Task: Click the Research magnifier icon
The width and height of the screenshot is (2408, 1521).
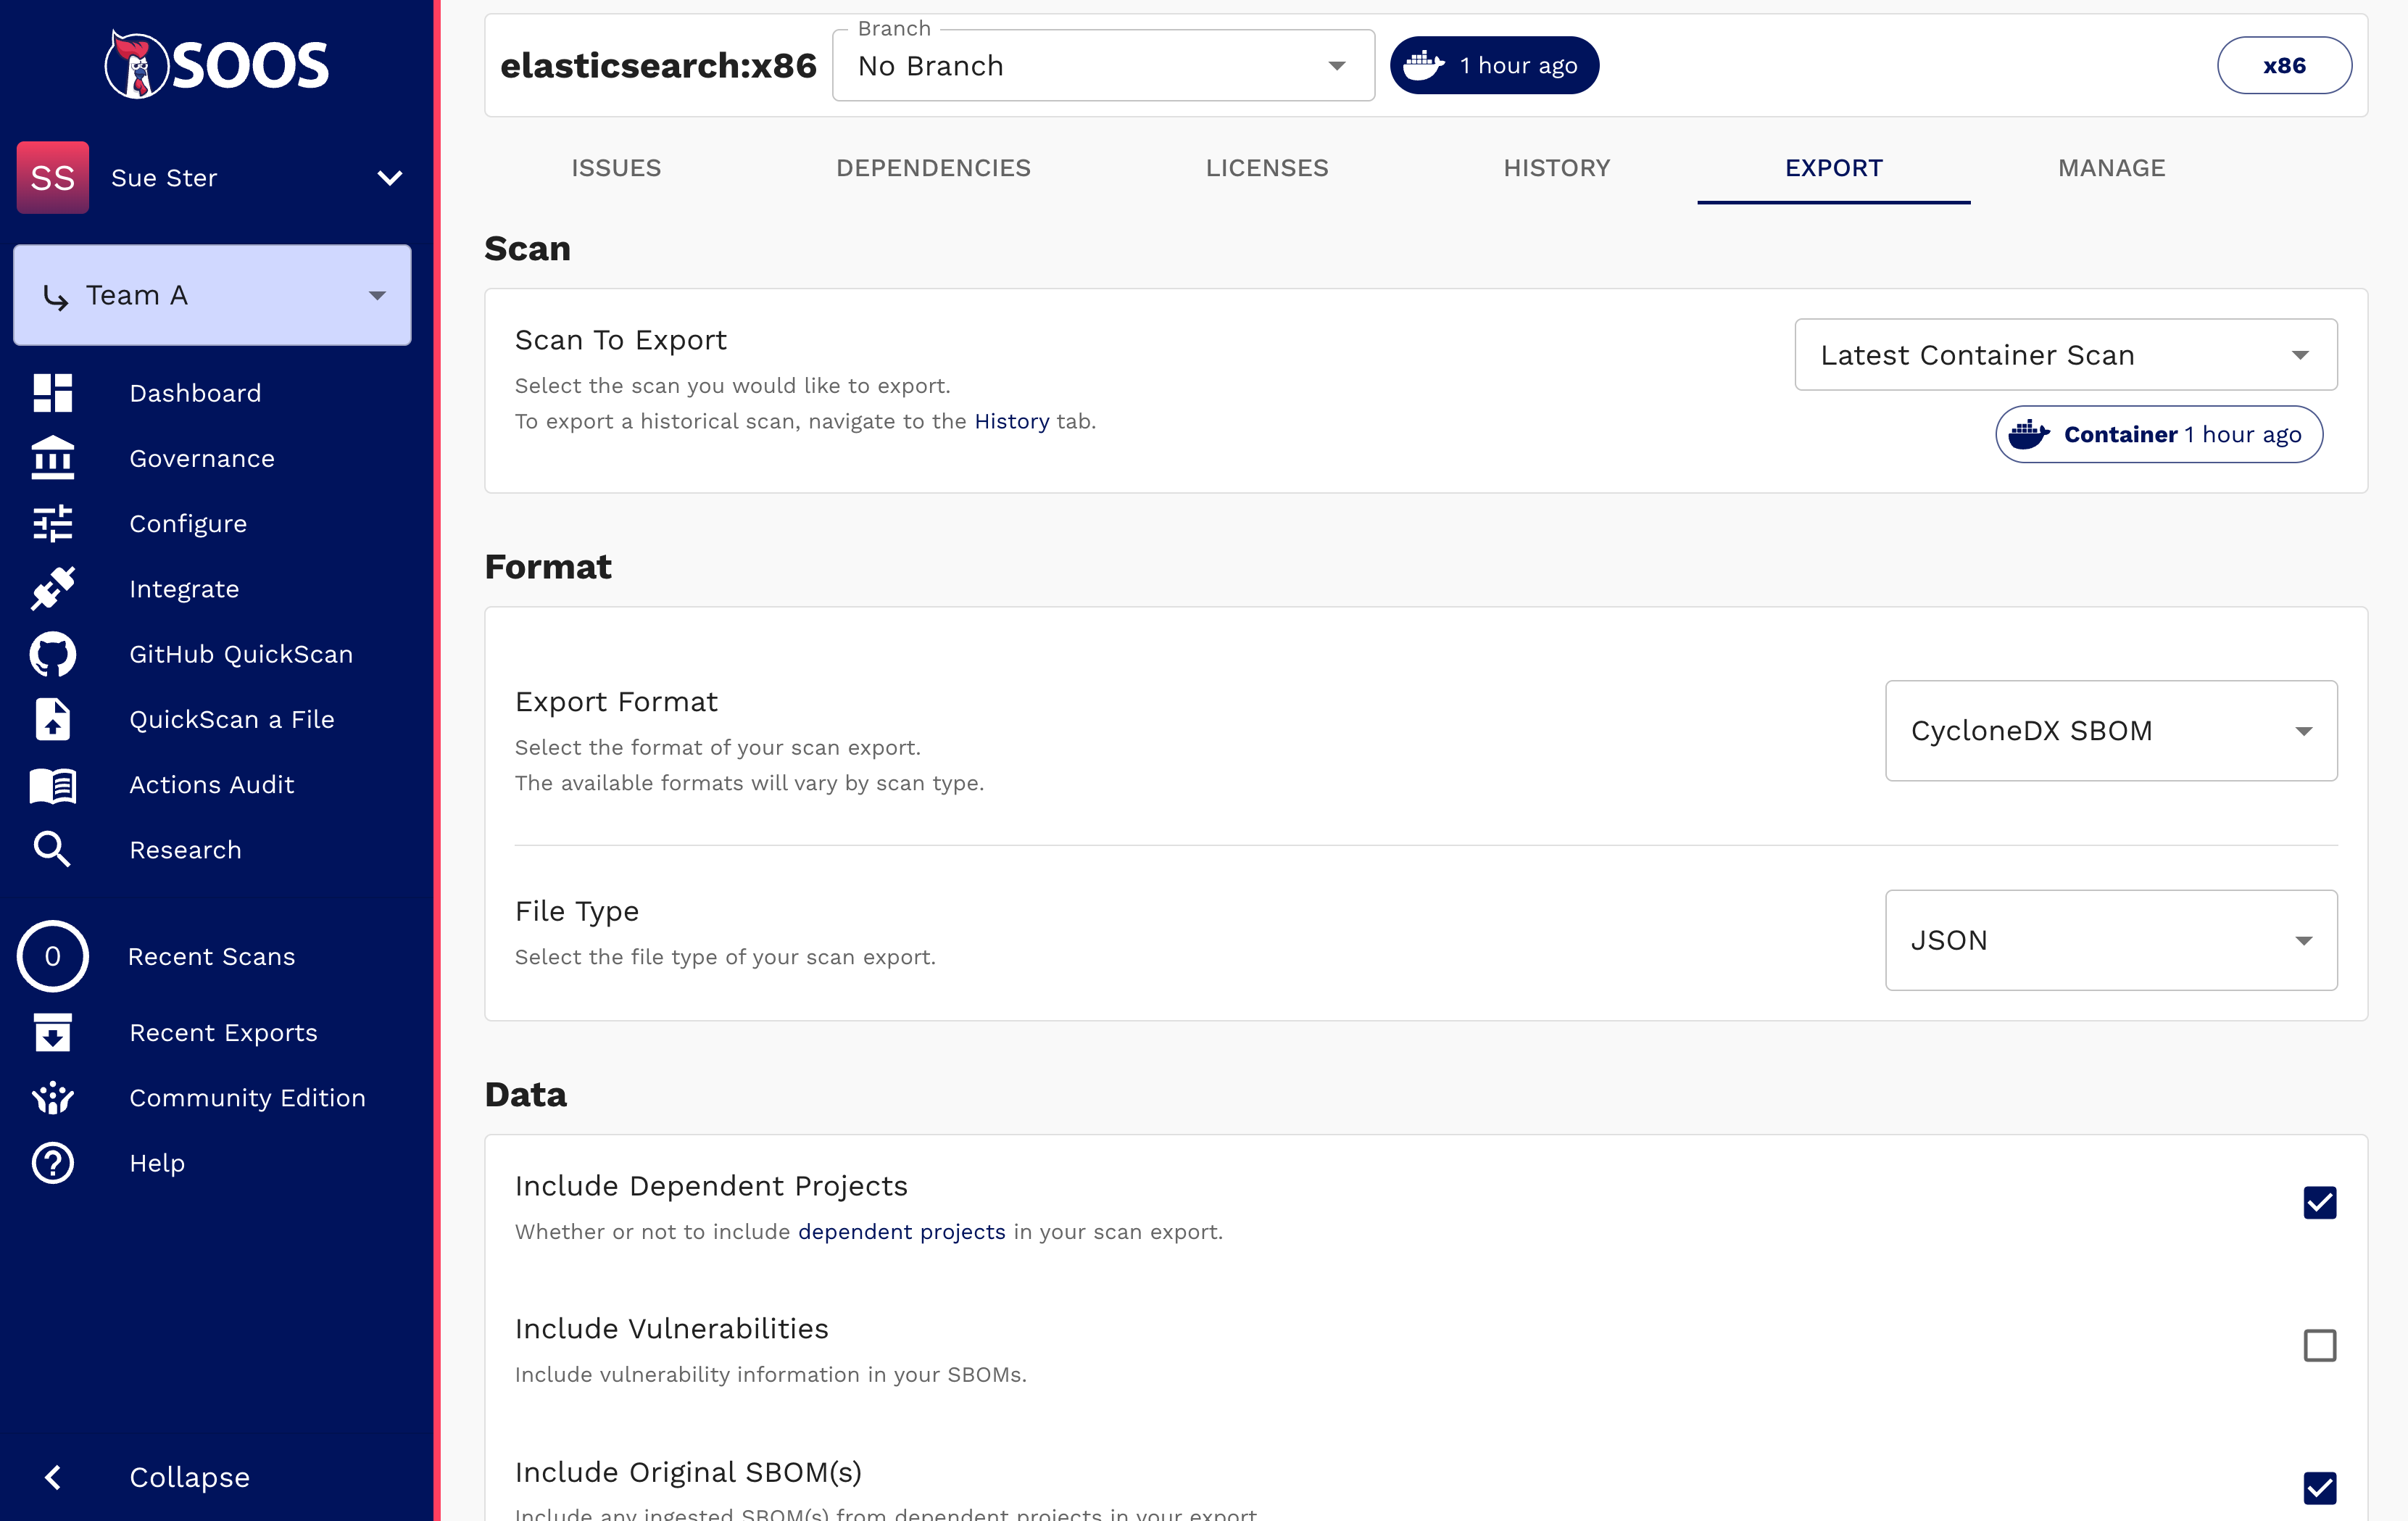Action: click(x=53, y=850)
